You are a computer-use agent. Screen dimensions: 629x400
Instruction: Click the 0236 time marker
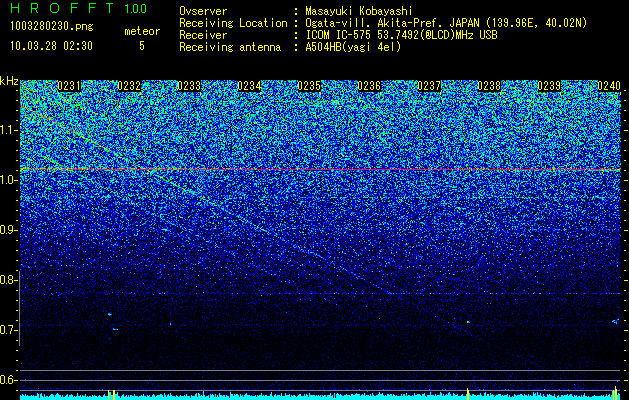369,86
